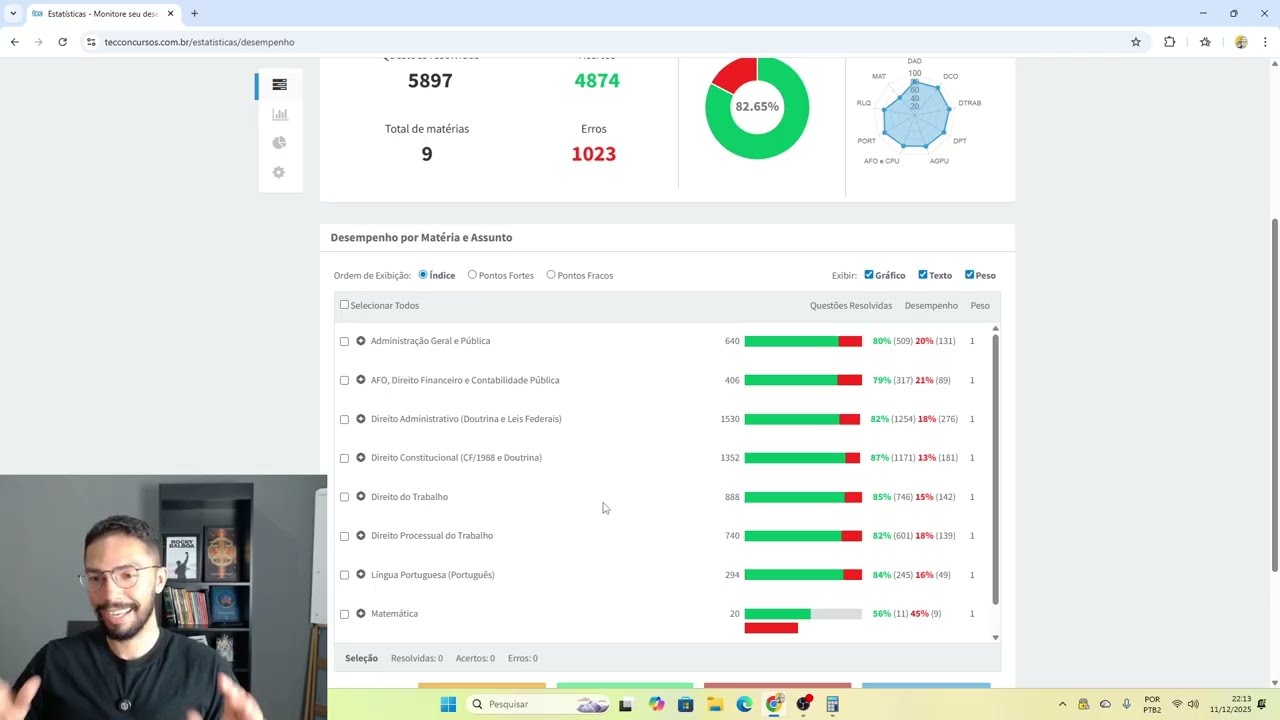Close the Estatísticas browser tab
The width and height of the screenshot is (1280, 720).
pos(170,14)
